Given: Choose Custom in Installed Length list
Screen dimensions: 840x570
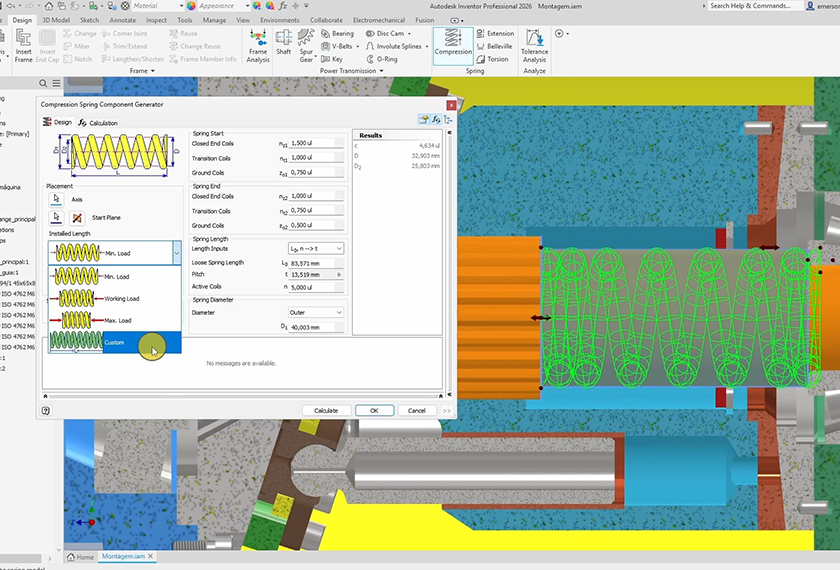Looking at the screenshot, I should click(114, 342).
